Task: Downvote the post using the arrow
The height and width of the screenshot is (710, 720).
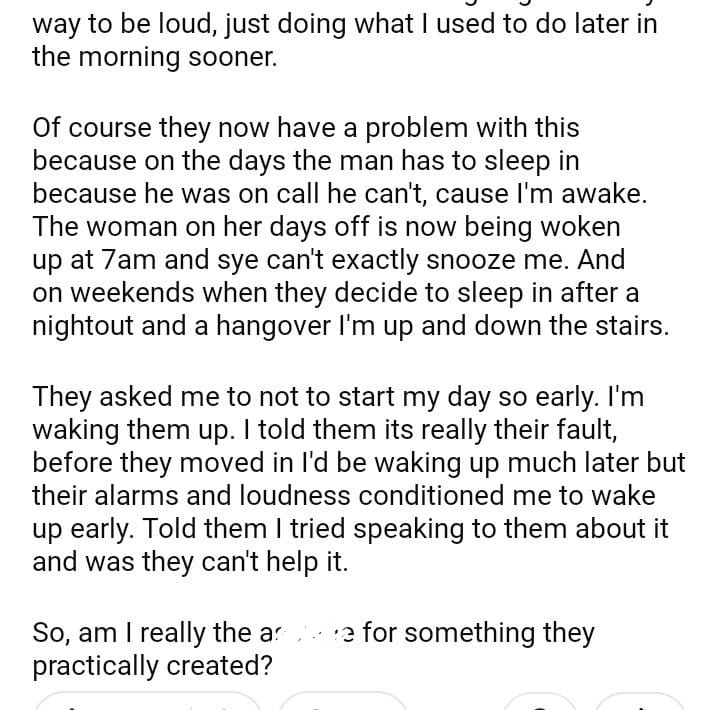Action: point(225,702)
